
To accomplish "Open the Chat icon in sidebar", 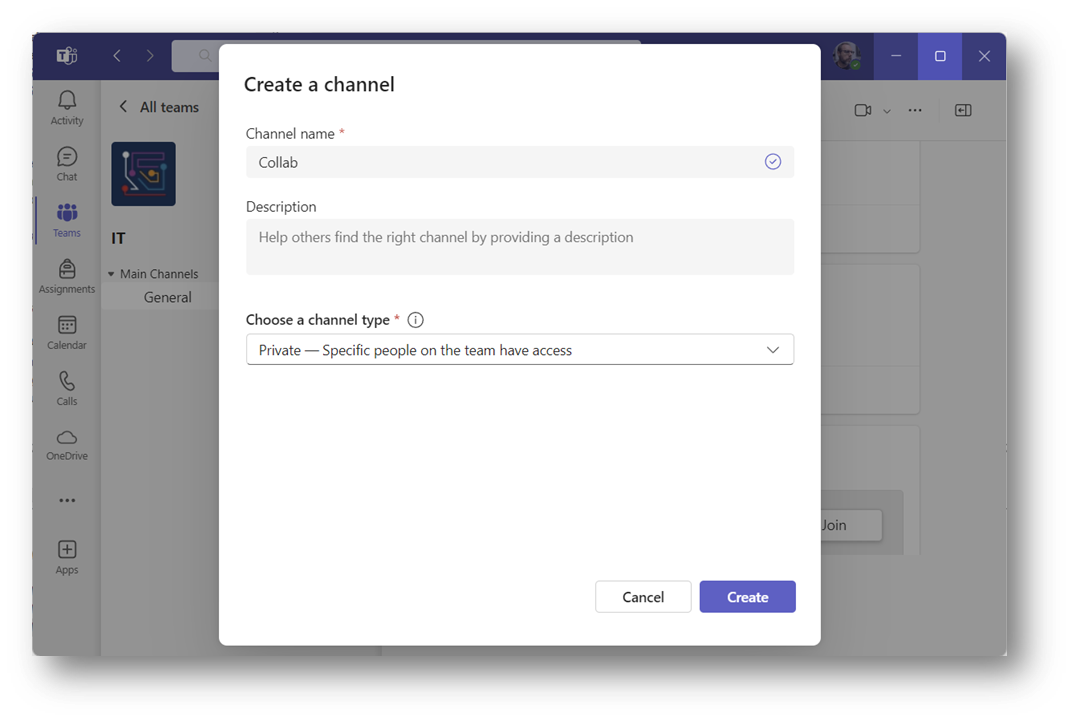I will (67, 157).
